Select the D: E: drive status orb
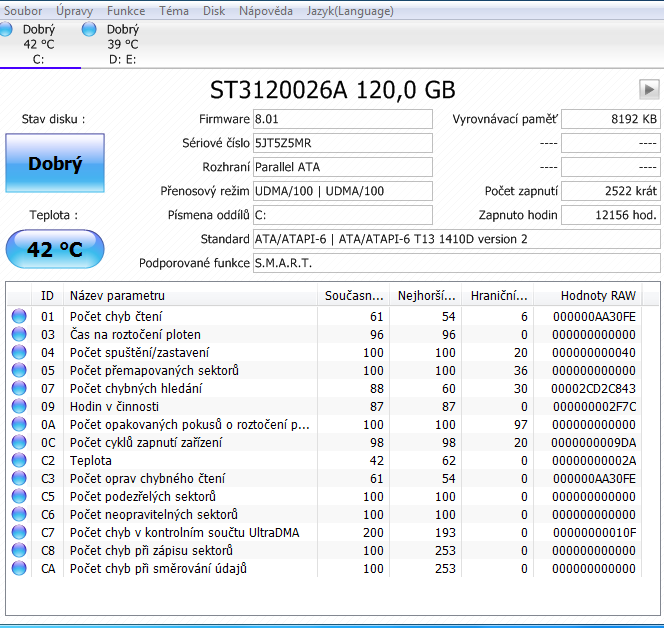This screenshot has height=628, width=664. (x=89, y=30)
